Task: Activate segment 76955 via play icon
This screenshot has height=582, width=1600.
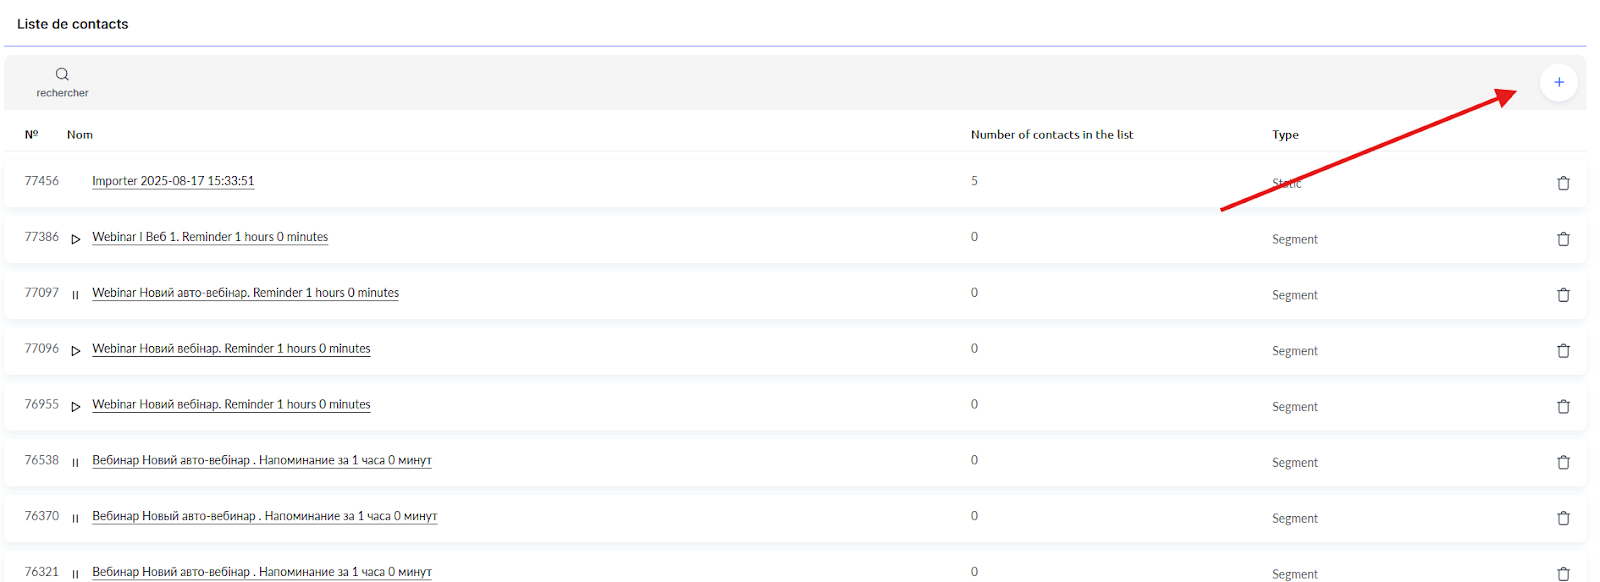Action: [76, 407]
